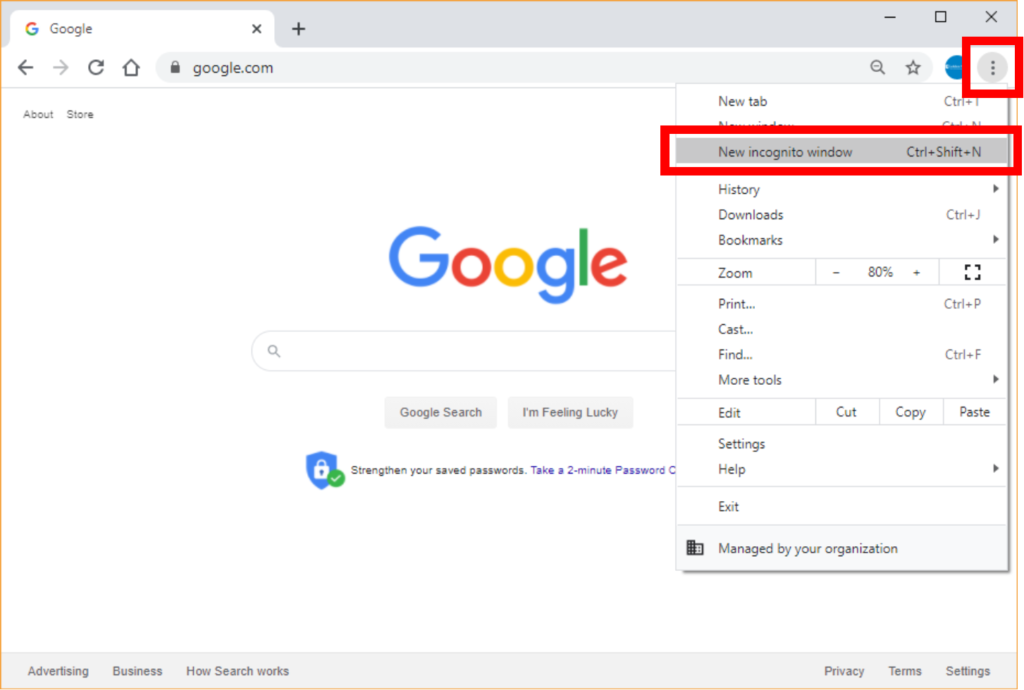Click the lock icon in address bar
The image size is (1024, 690).
click(x=175, y=67)
